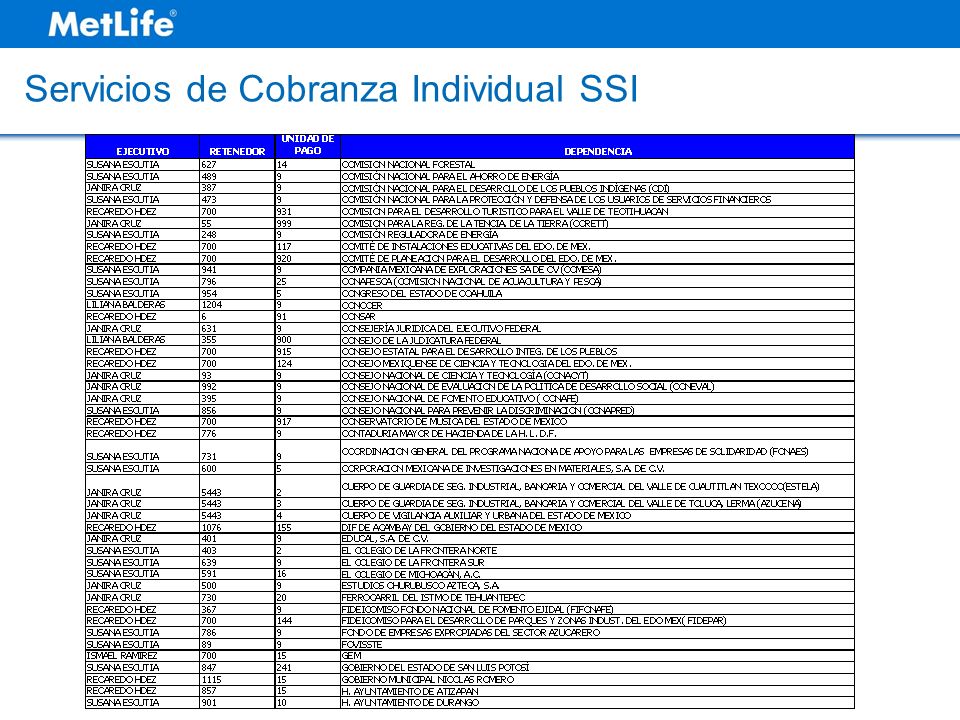Viewport: 960px width, 720px height.
Task: Select retenedor value 1204
Action: (x=211, y=305)
